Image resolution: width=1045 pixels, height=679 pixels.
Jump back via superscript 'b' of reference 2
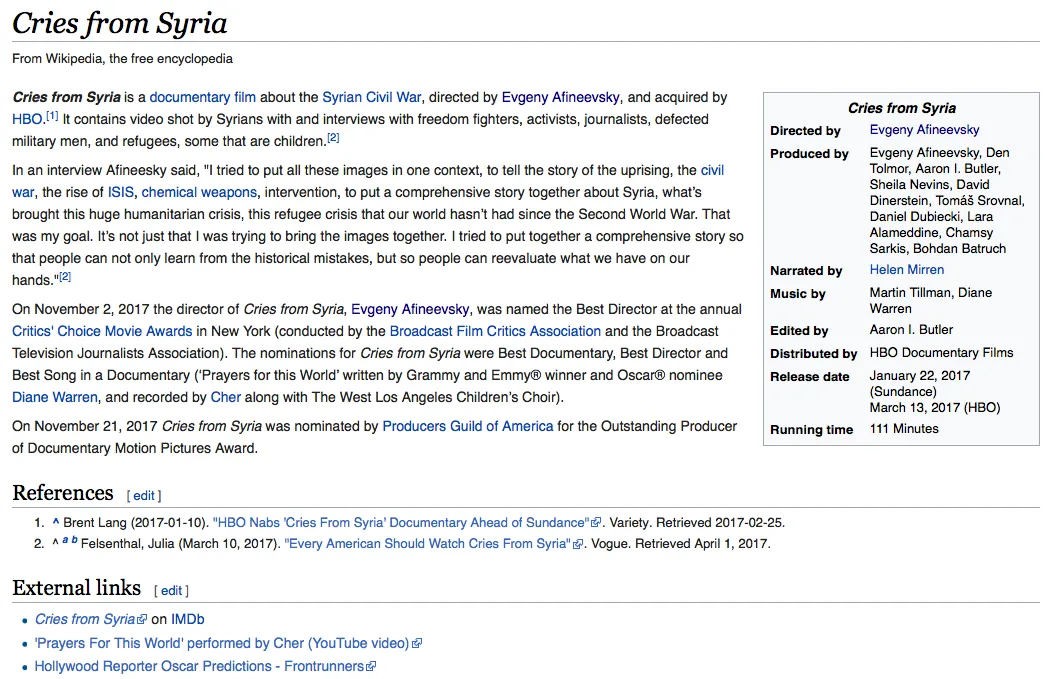pyautogui.click(x=74, y=540)
